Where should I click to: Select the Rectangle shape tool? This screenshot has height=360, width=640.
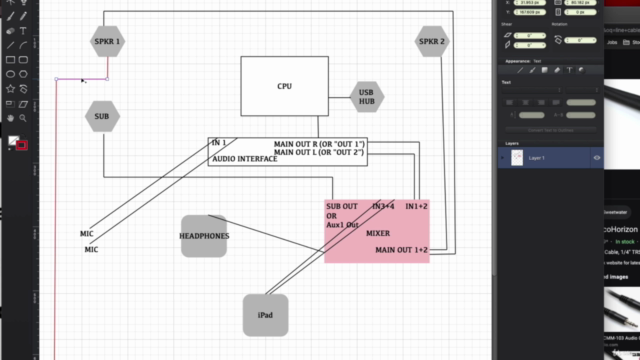coord(11,60)
